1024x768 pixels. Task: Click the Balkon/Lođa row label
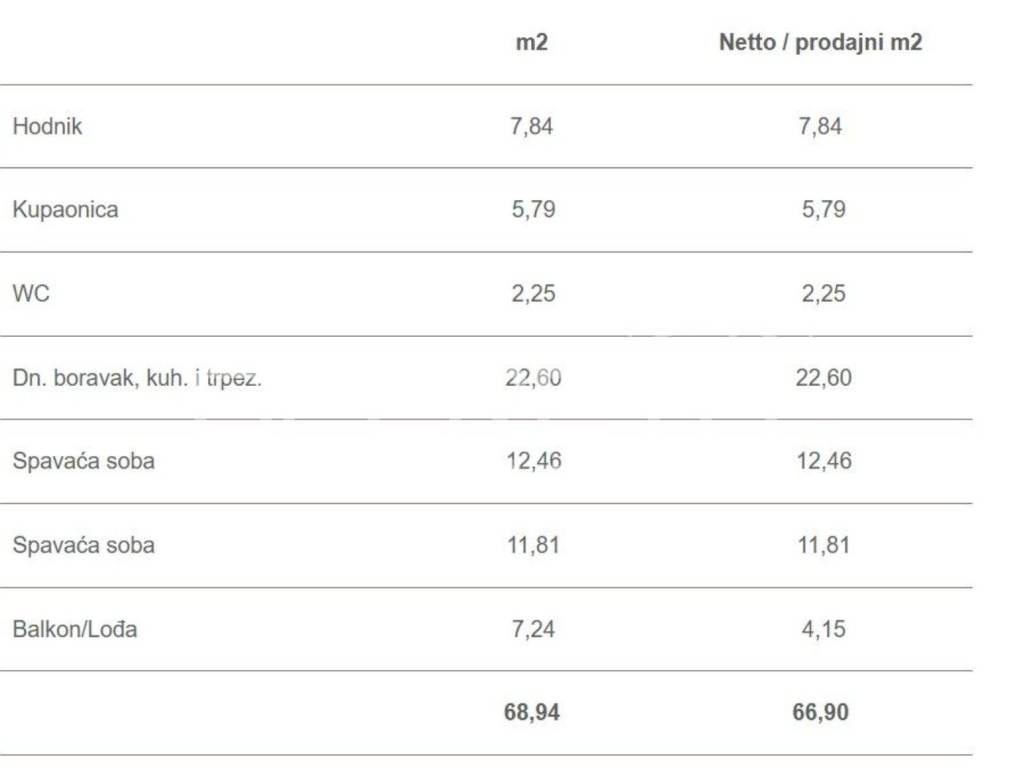pyautogui.click(x=75, y=629)
